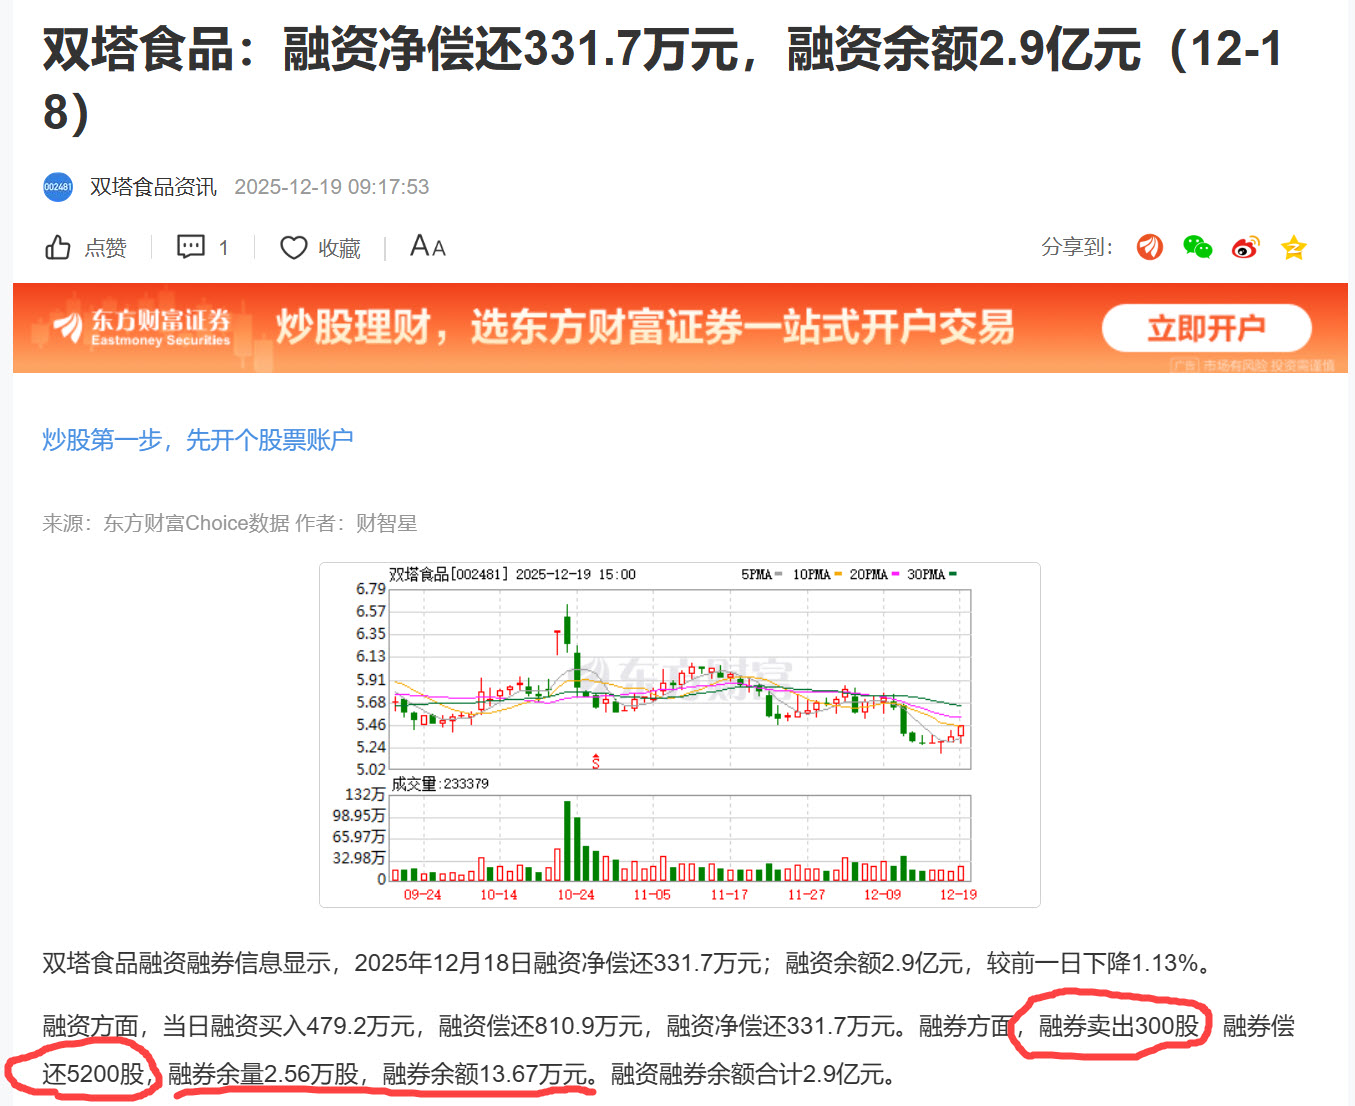Click the comment count 1
Image resolution: width=1355 pixels, height=1106 pixels.
click(x=223, y=248)
